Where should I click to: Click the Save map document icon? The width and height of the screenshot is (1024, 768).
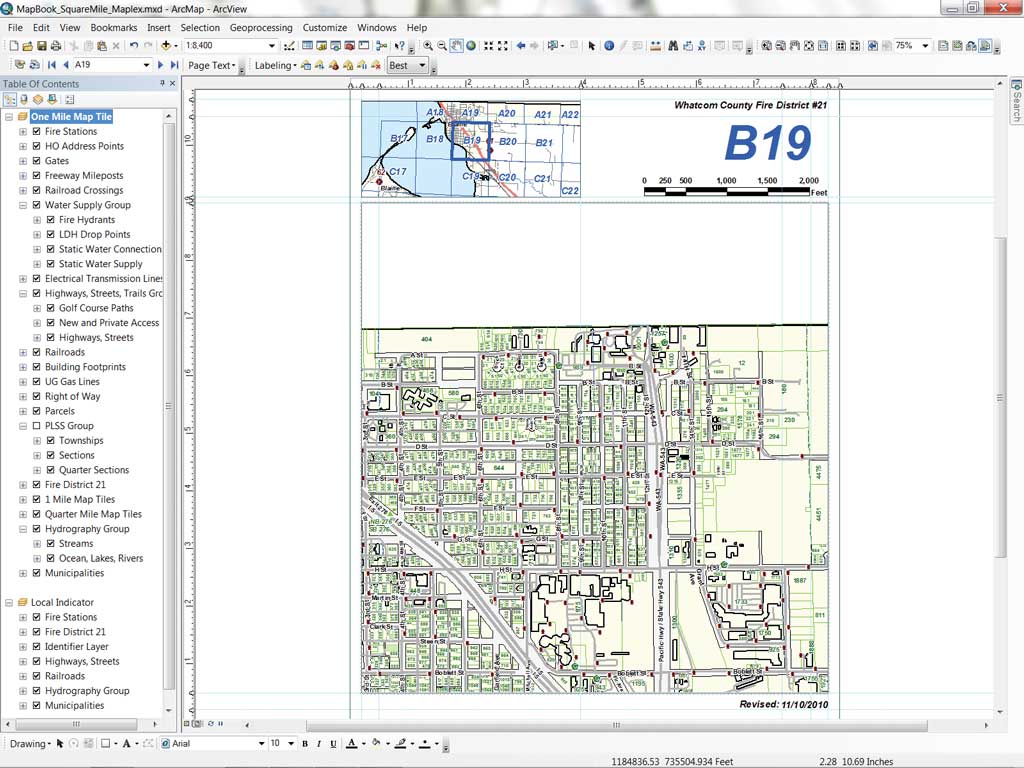point(42,46)
